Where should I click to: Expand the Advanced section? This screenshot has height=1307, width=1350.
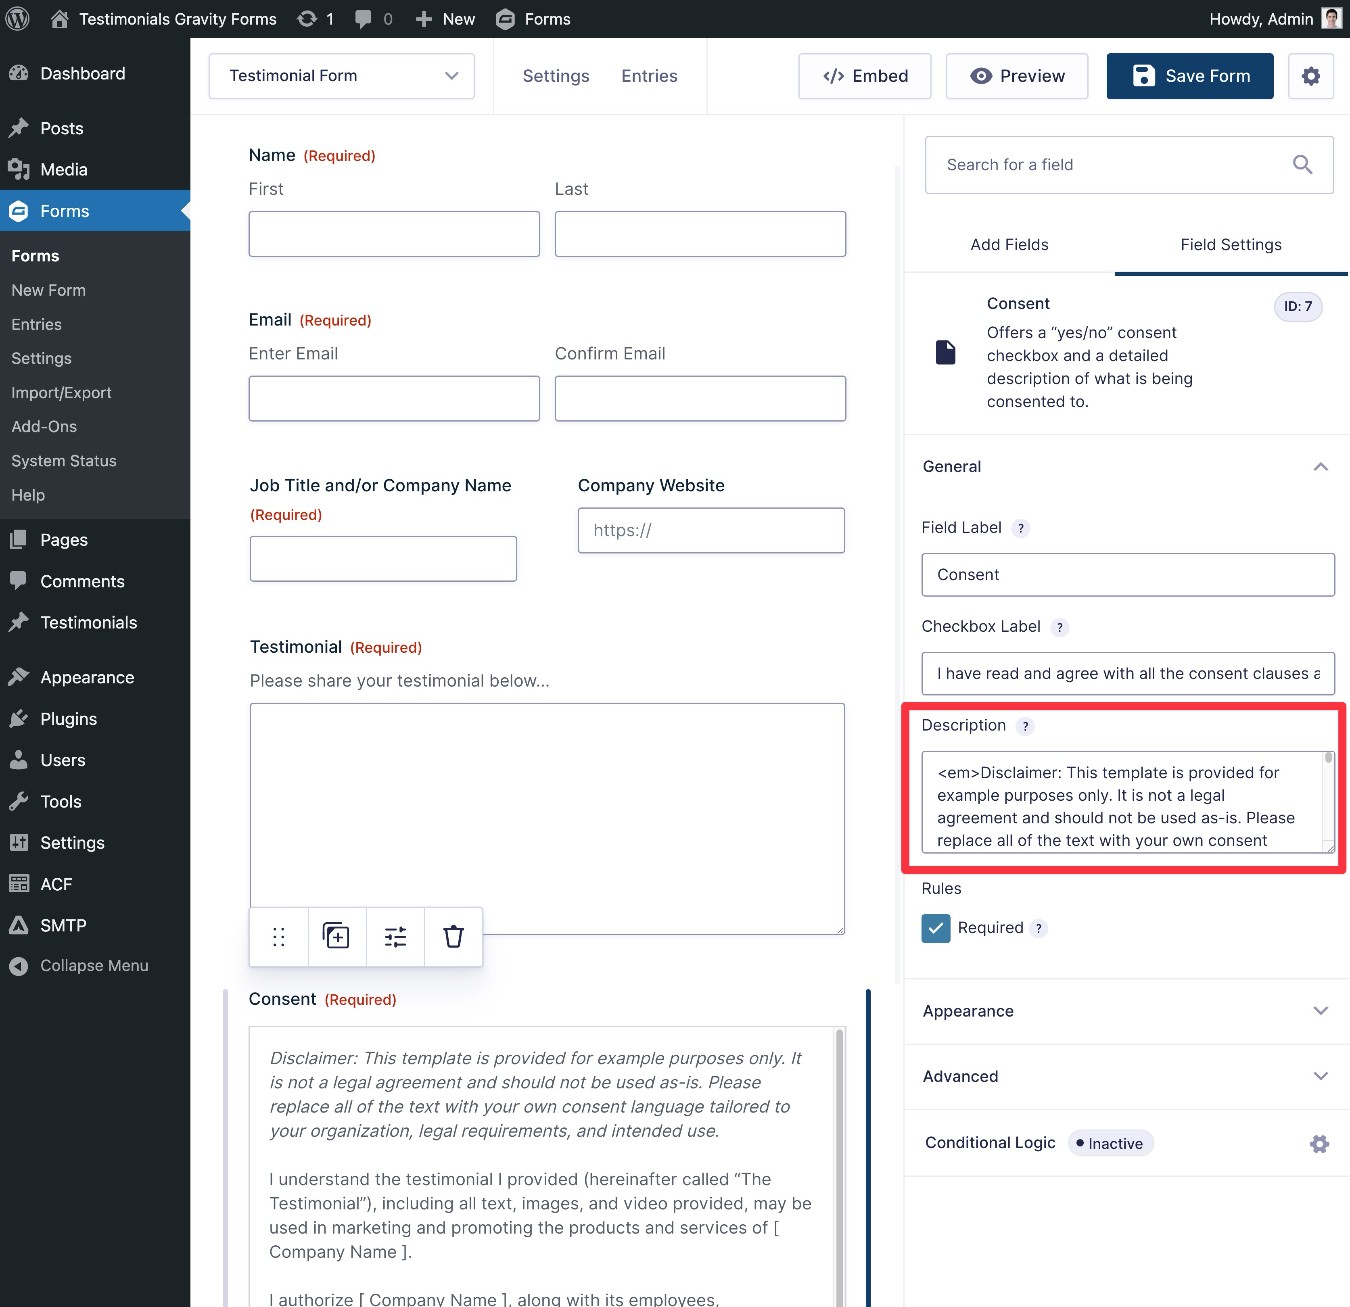(1321, 1077)
